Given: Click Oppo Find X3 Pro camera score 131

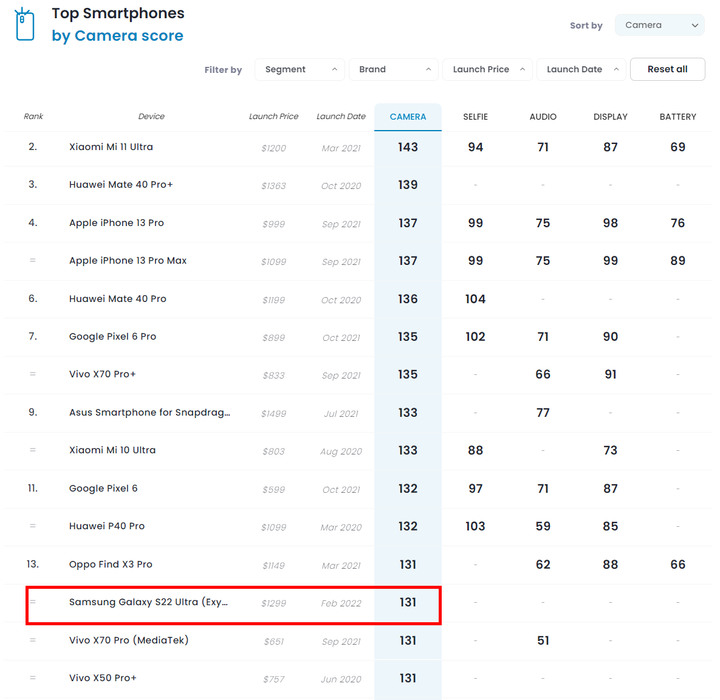Looking at the screenshot, I should coord(408,565).
